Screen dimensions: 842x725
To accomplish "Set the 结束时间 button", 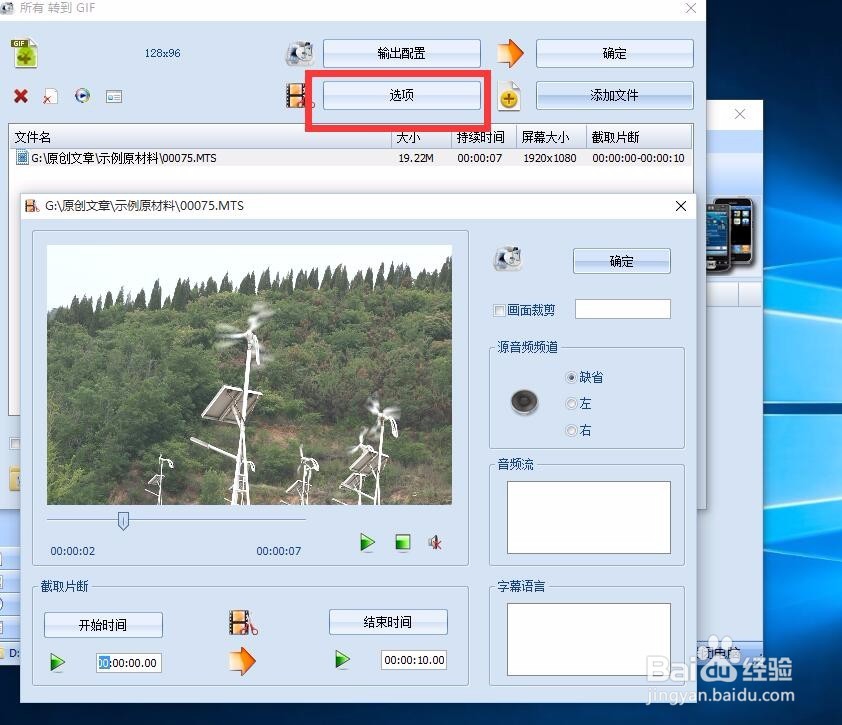I will [x=388, y=622].
